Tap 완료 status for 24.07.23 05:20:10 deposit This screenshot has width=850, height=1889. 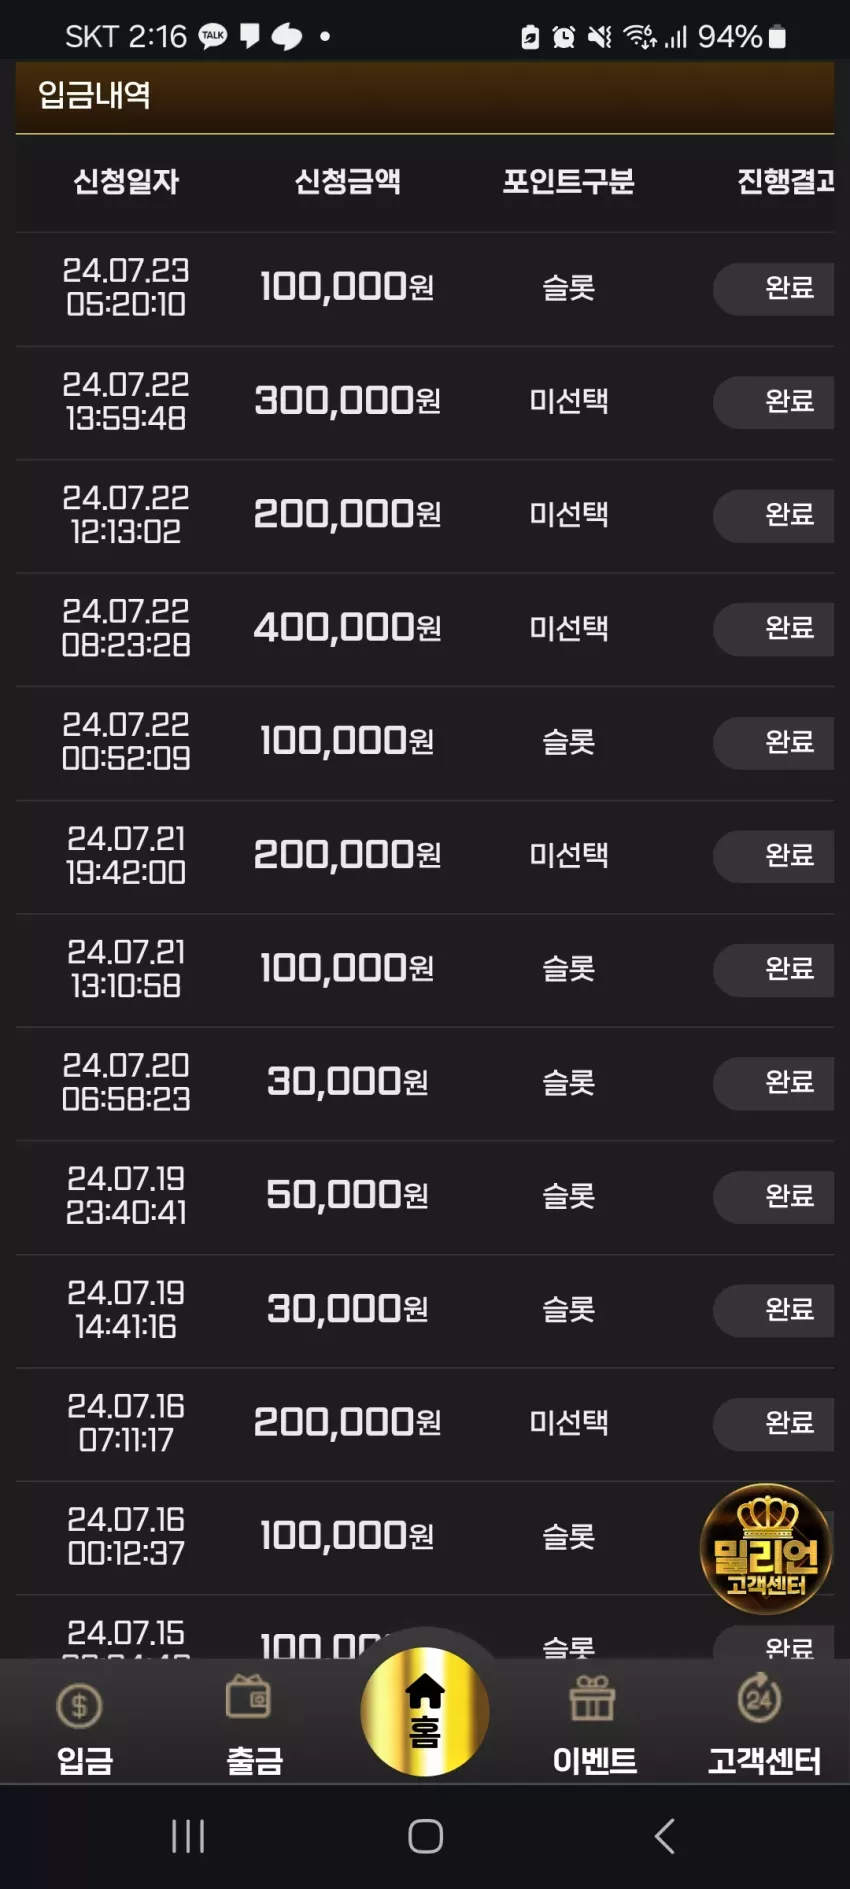(x=773, y=288)
